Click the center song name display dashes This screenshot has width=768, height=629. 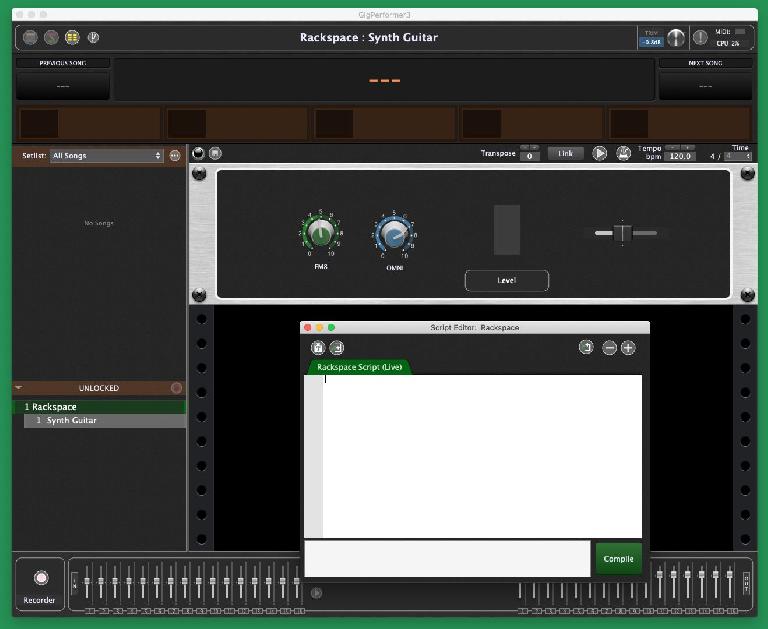[384, 81]
